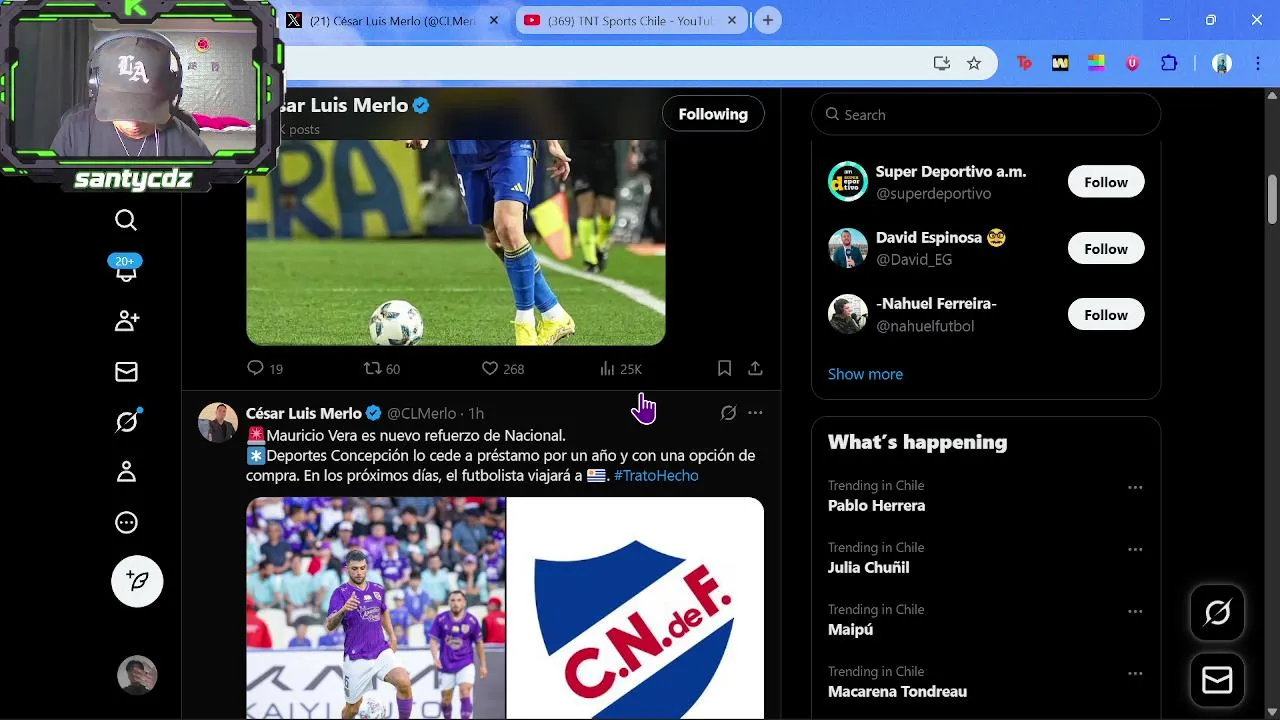This screenshot has width=1280, height=720.
Task: Click the #TratoHecho hashtag
Action: click(x=656, y=475)
